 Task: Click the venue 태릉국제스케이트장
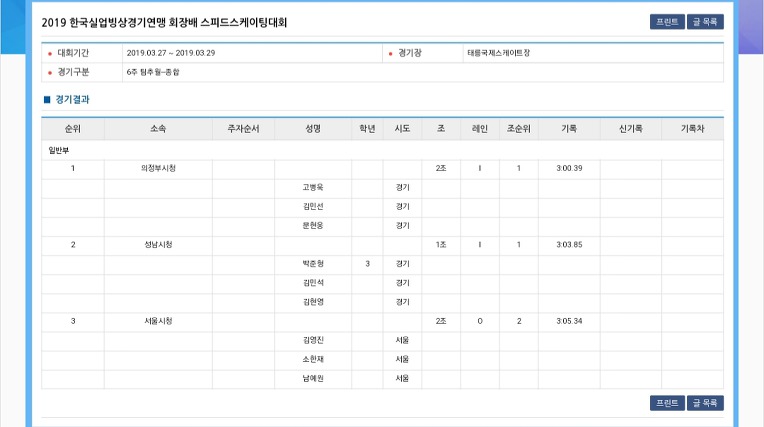pos(498,53)
